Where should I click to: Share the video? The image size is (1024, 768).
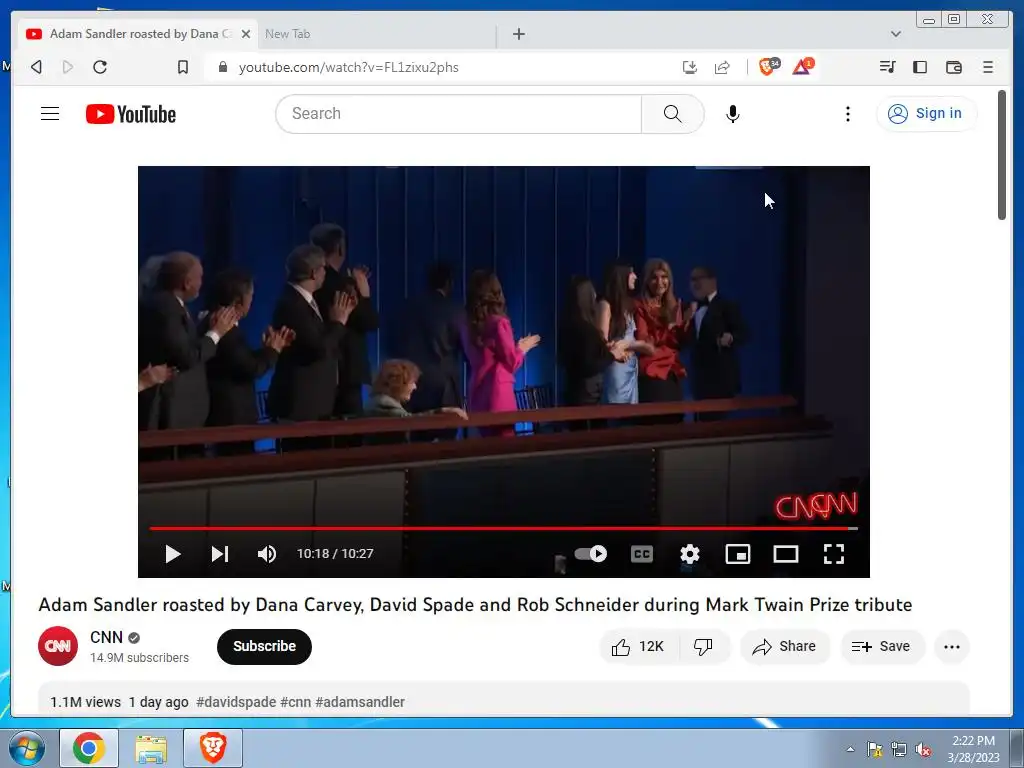click(784, 647)
